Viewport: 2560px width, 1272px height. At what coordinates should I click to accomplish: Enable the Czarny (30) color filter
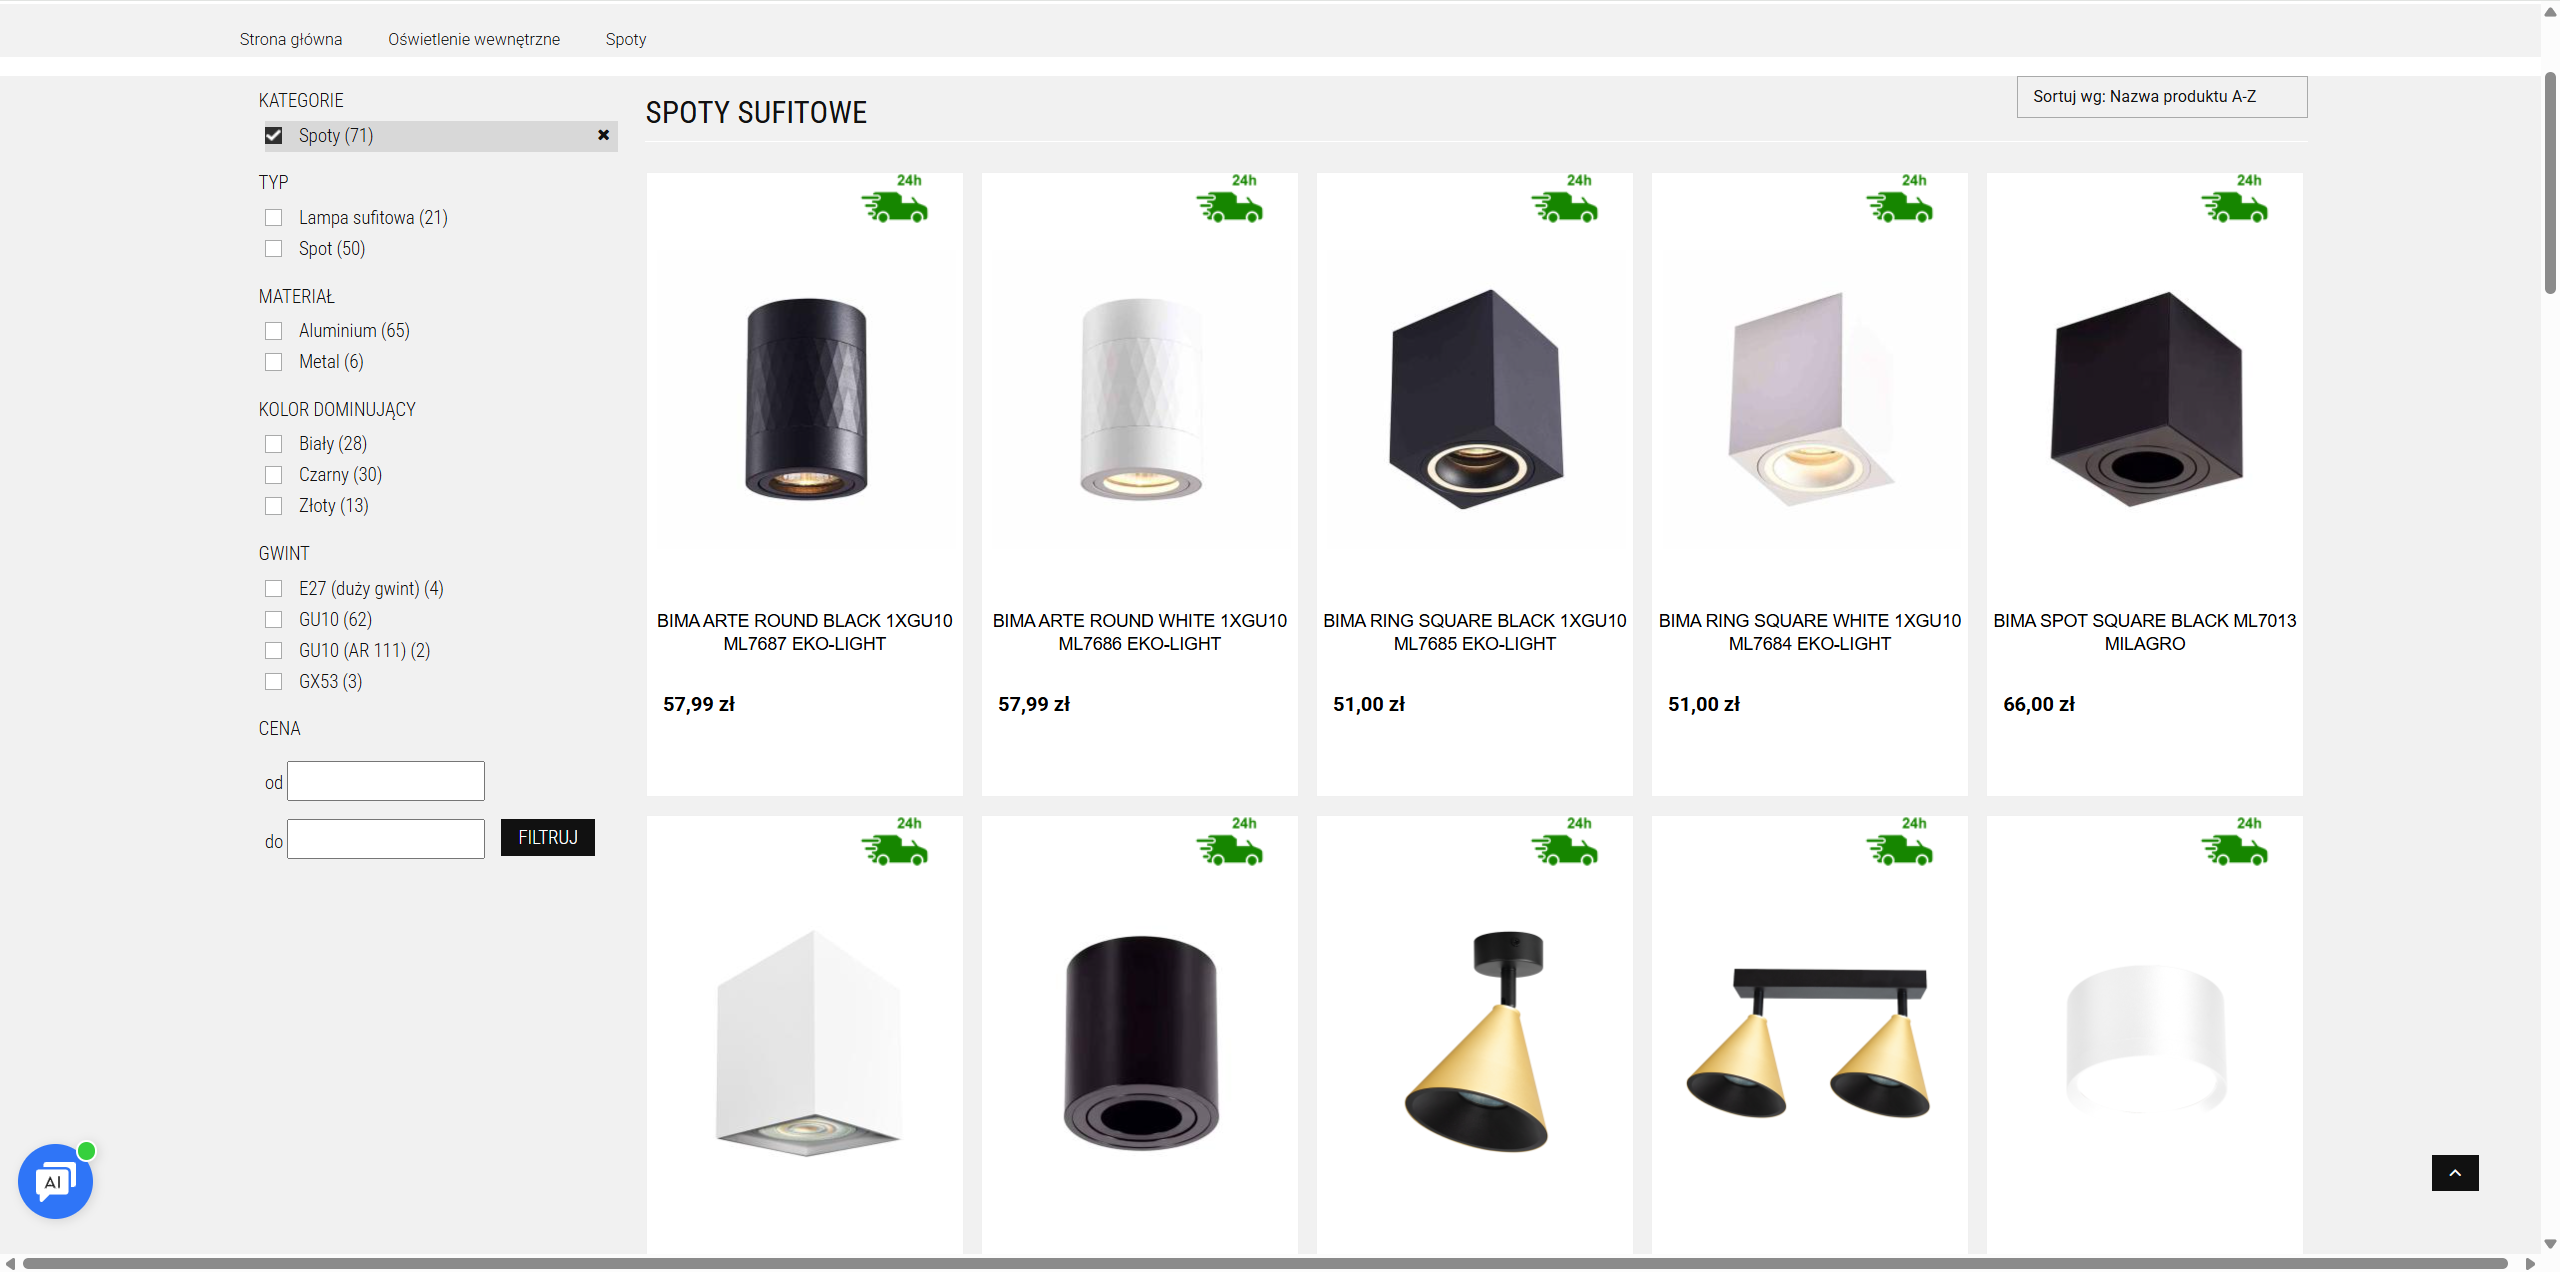273,475
